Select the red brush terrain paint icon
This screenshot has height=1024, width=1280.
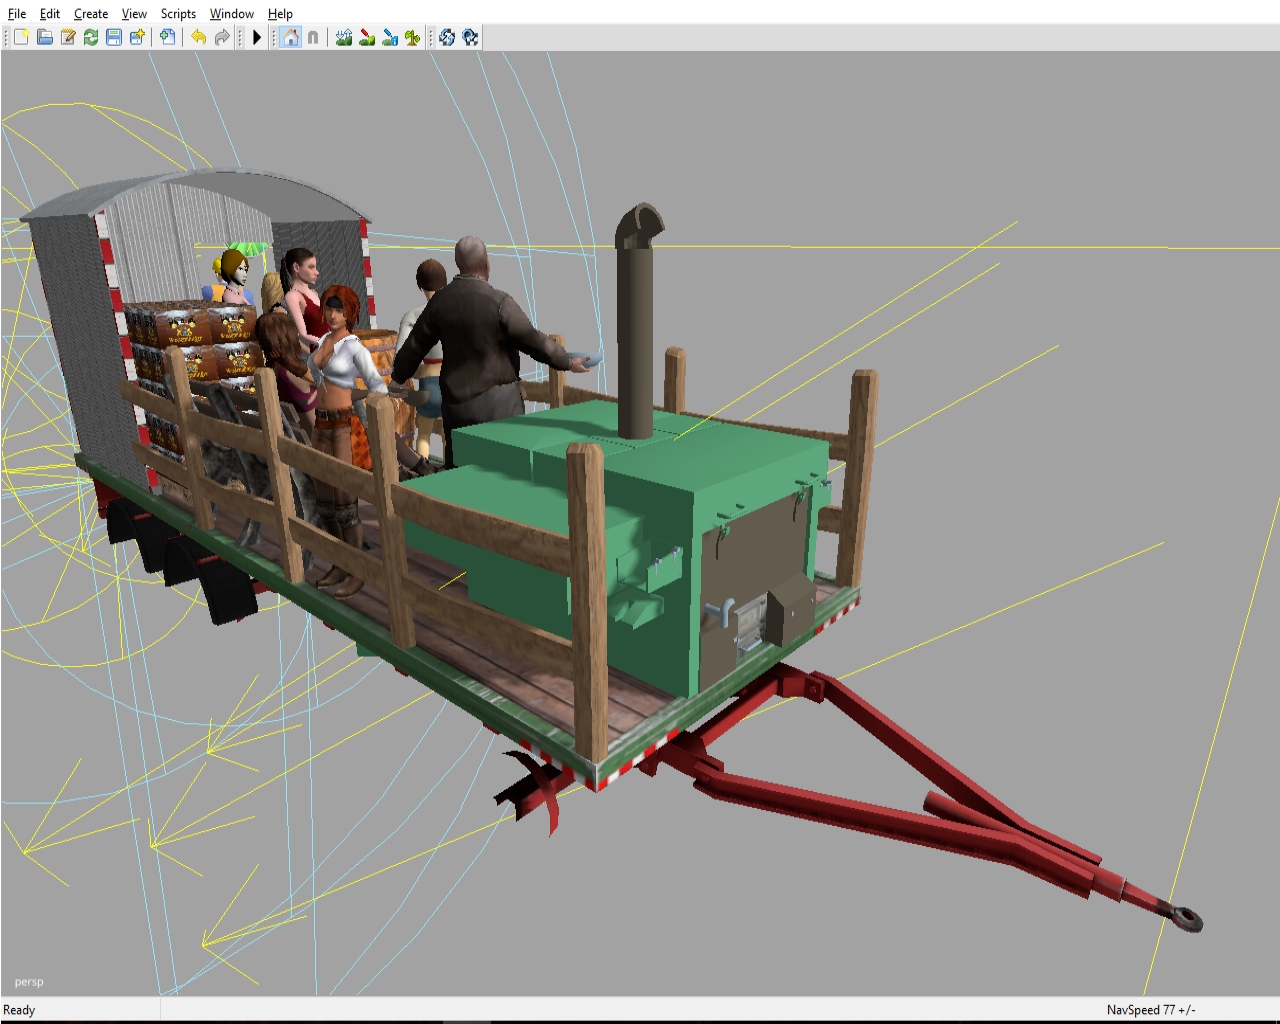(x=366, y=37)
